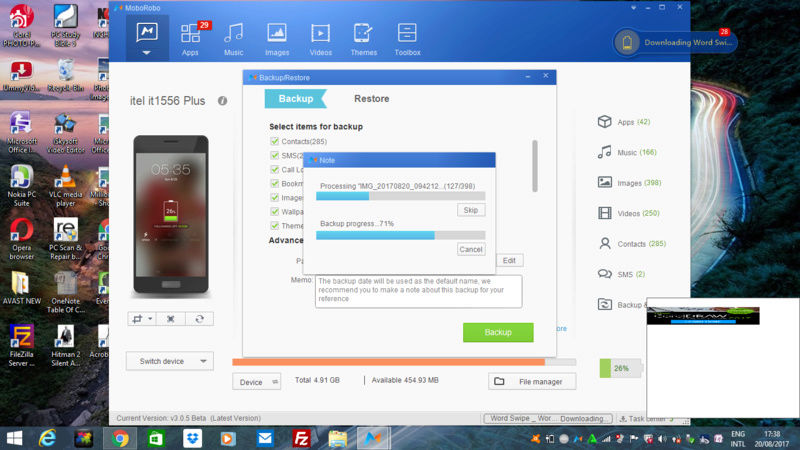Click the Word Swipe Downloading status item
The height and width of the screenshot is (450, 800).
[548, 418]
